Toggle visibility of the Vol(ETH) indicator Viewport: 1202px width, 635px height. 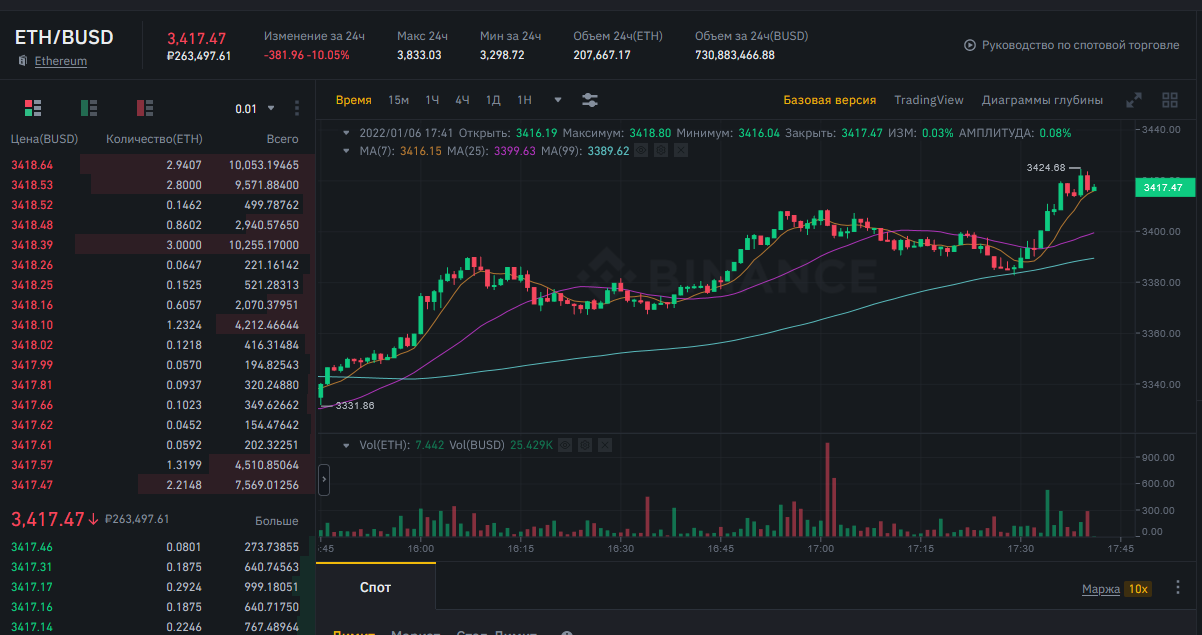[566, 444]
